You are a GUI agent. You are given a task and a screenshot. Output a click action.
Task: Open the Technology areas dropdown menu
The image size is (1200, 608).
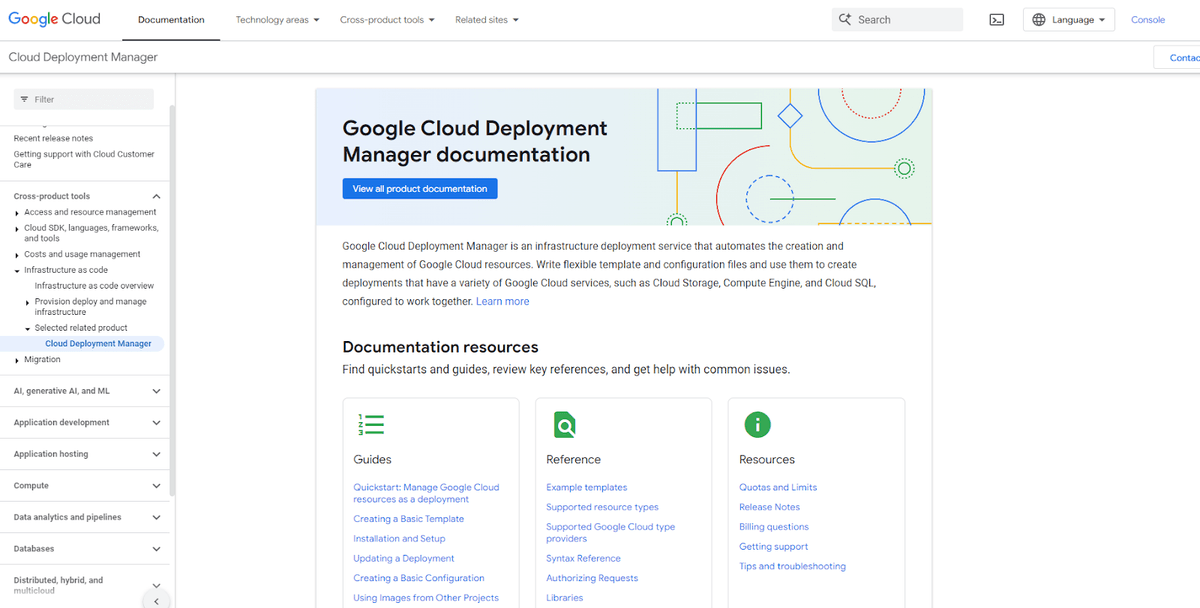point(277,20)
